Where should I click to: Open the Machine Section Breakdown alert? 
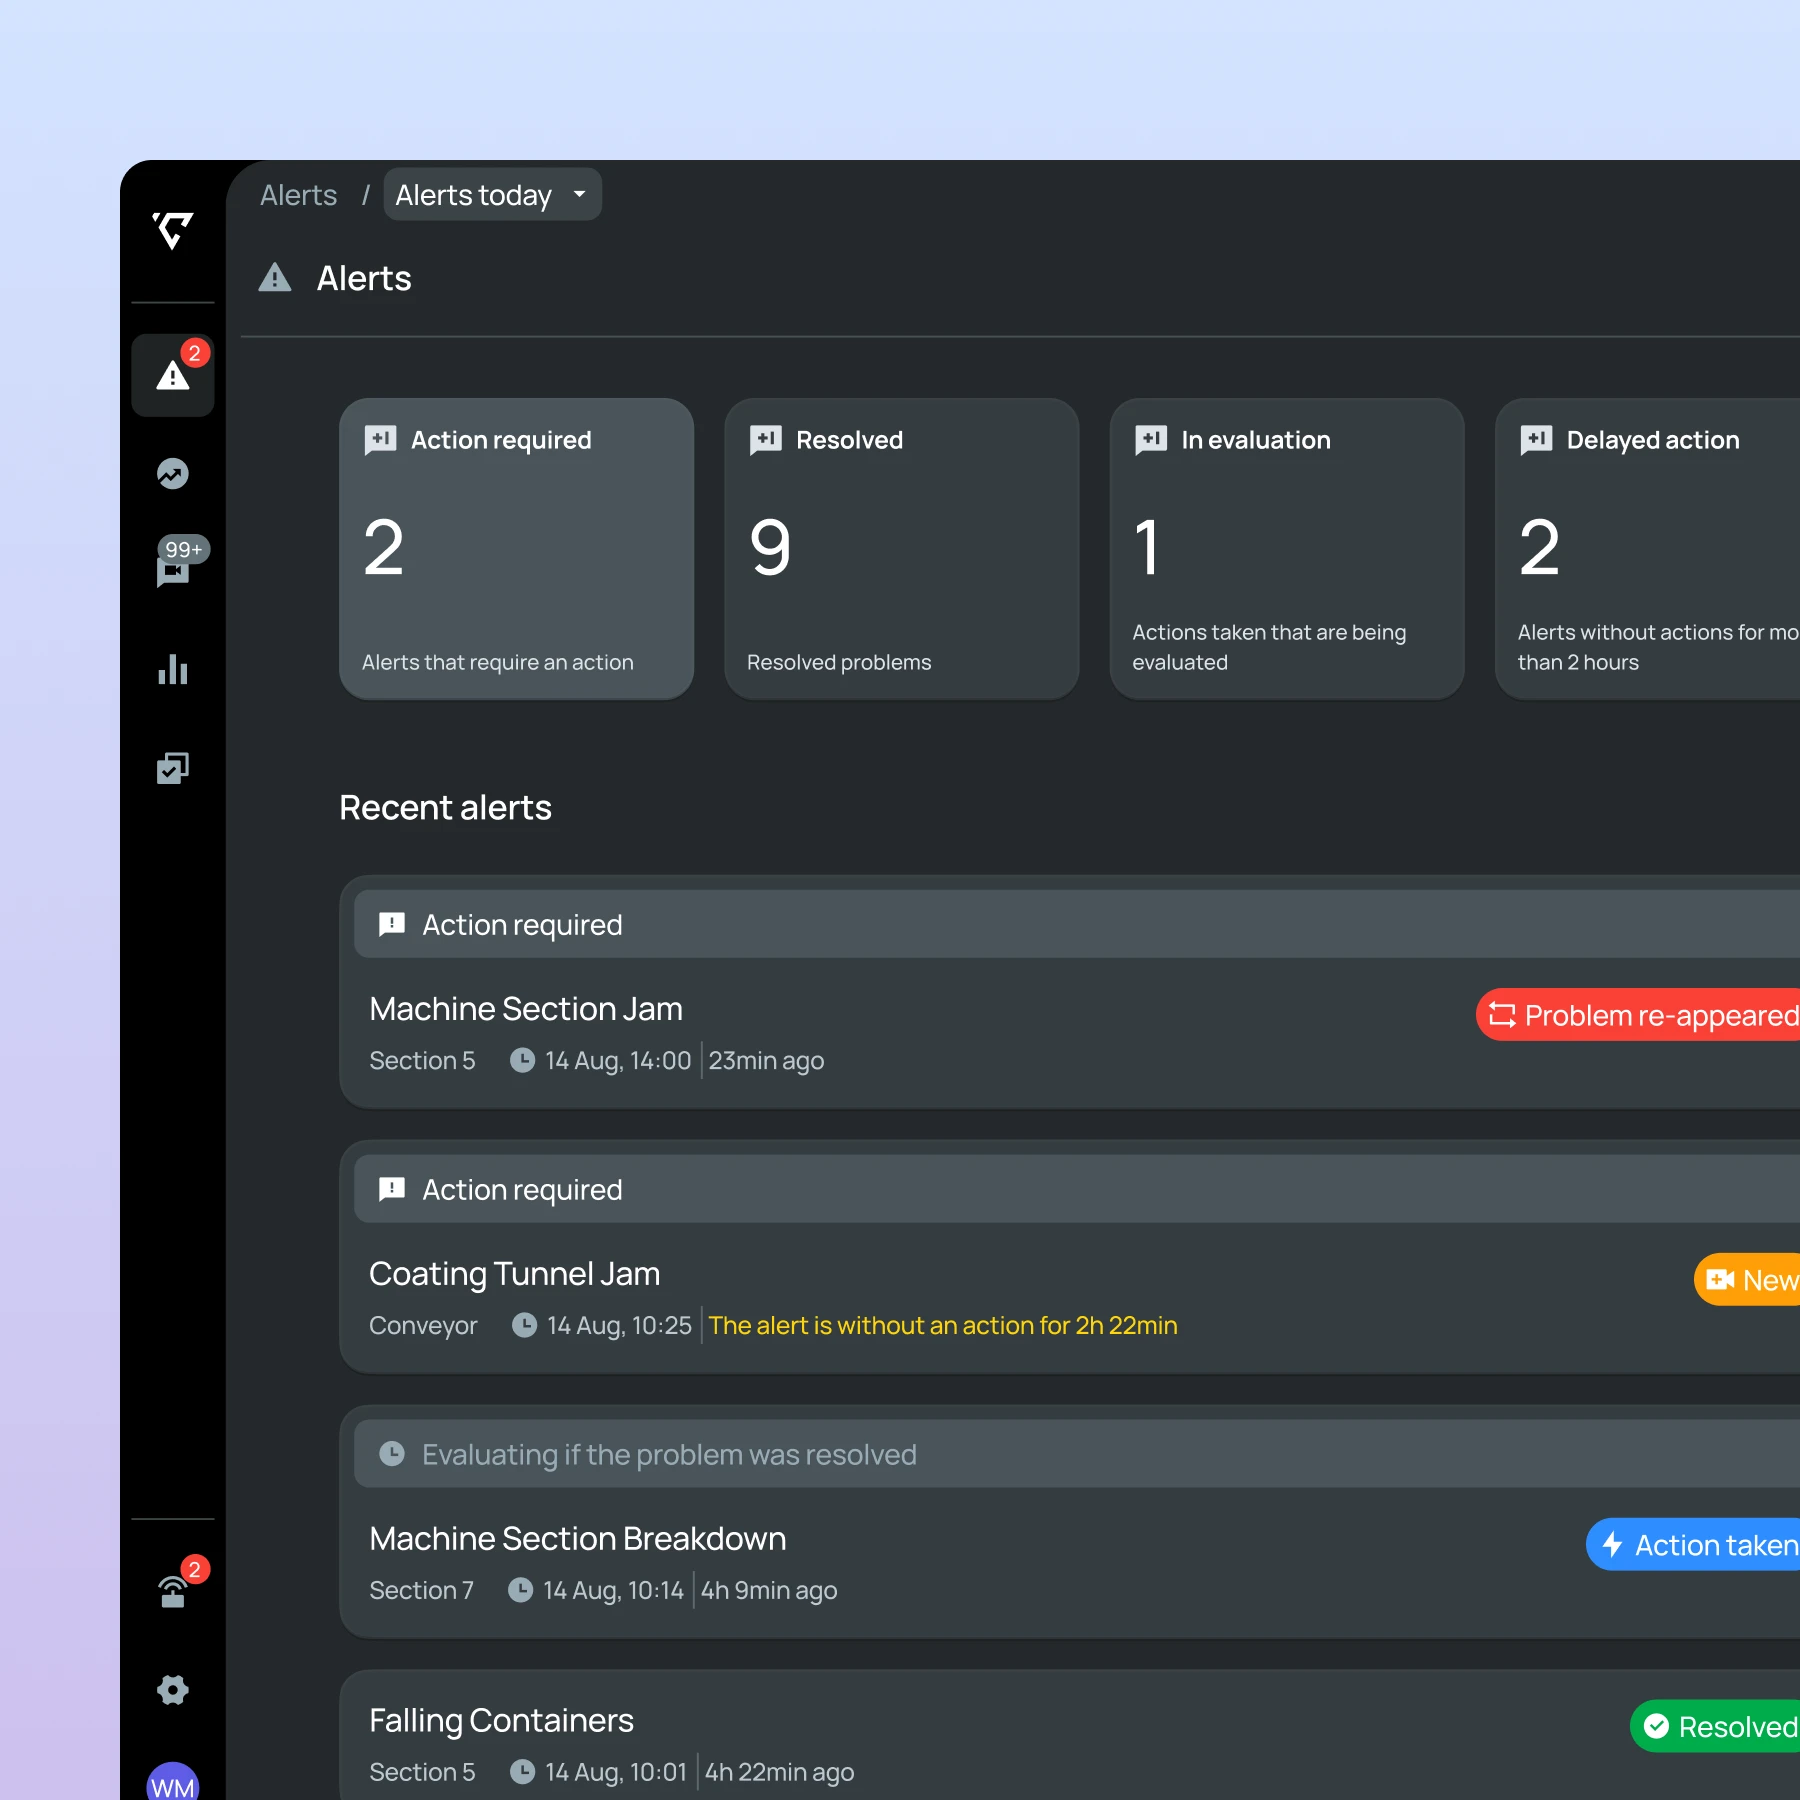point(577,1539)
